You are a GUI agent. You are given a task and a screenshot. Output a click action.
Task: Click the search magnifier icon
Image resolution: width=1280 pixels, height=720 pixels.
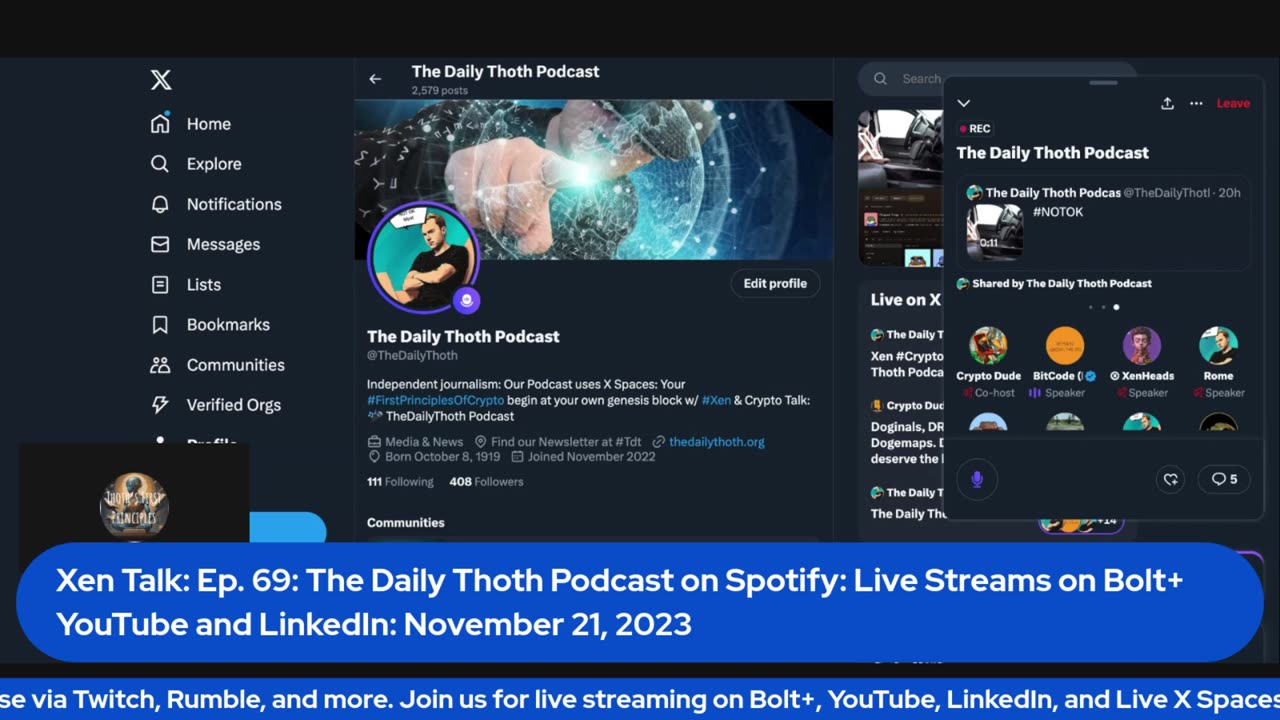[880, 79]
